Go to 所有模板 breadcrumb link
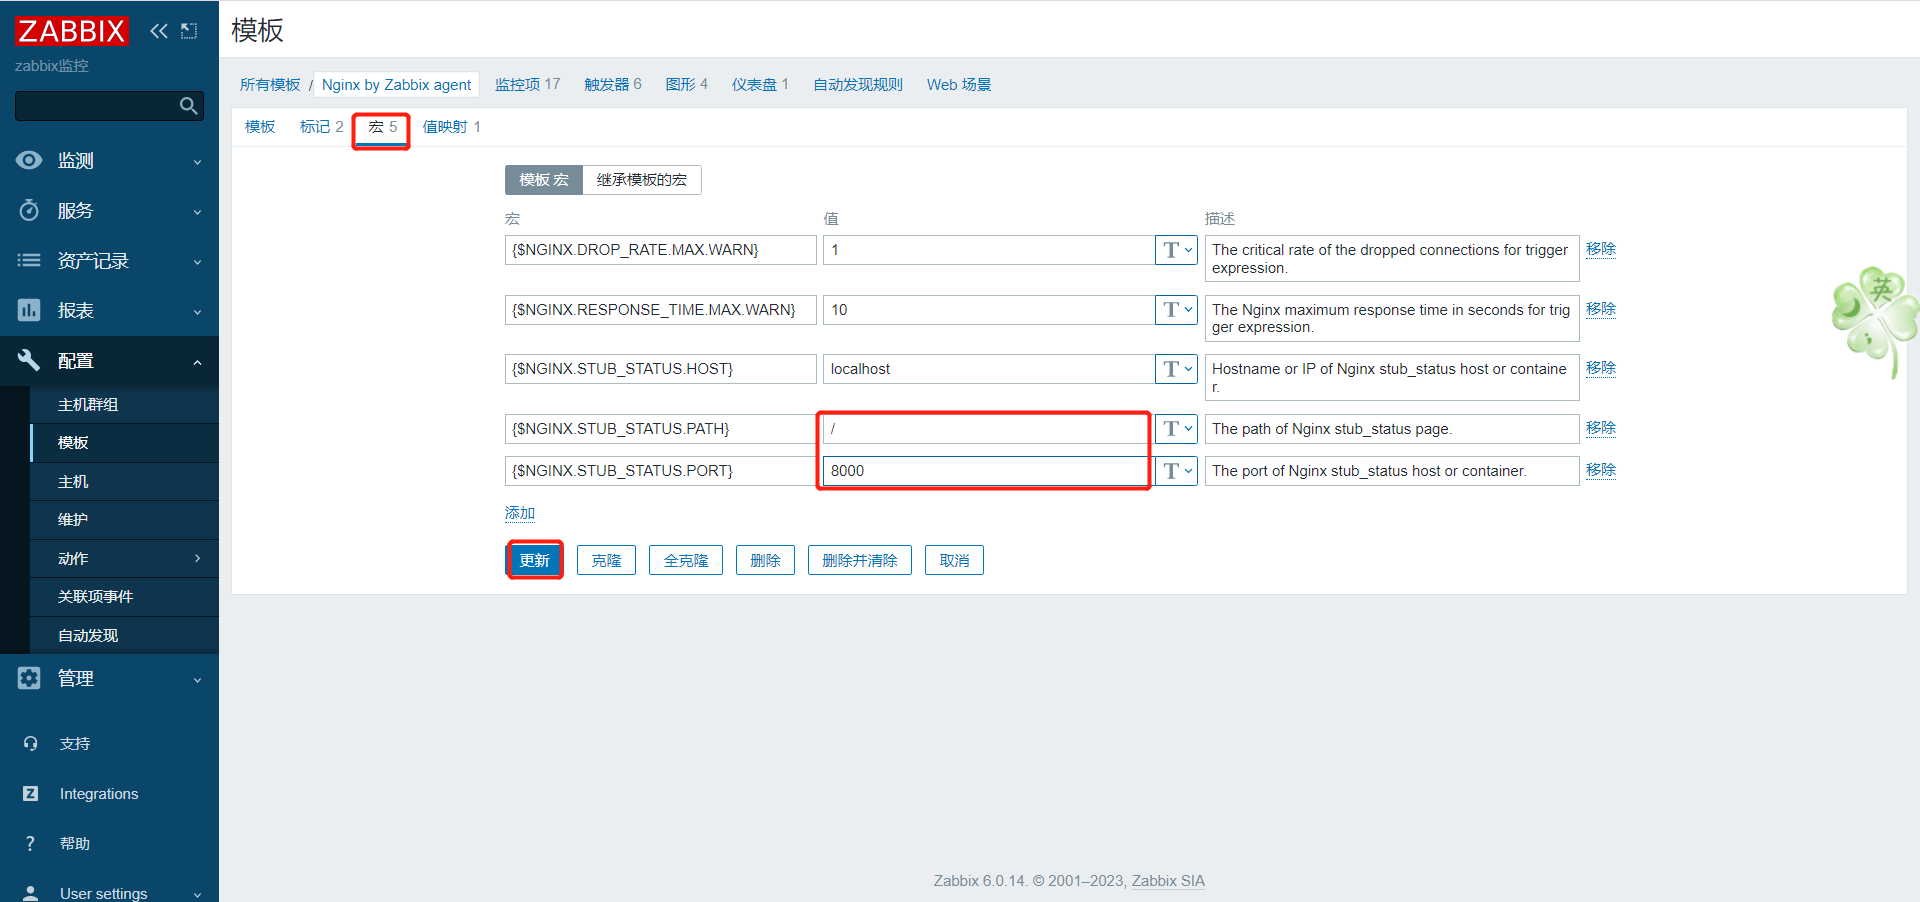1920x902 pixels. tap(270, 85)
